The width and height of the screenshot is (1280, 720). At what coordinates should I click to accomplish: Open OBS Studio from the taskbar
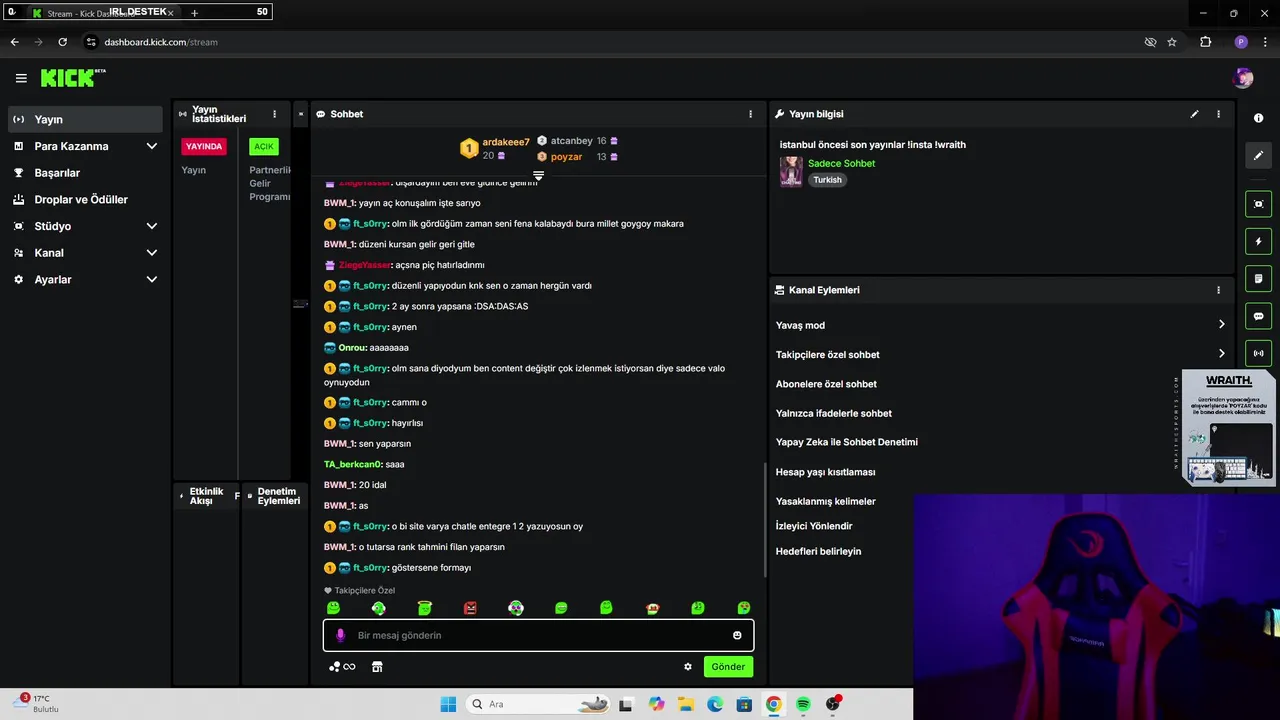pos(833,704)
